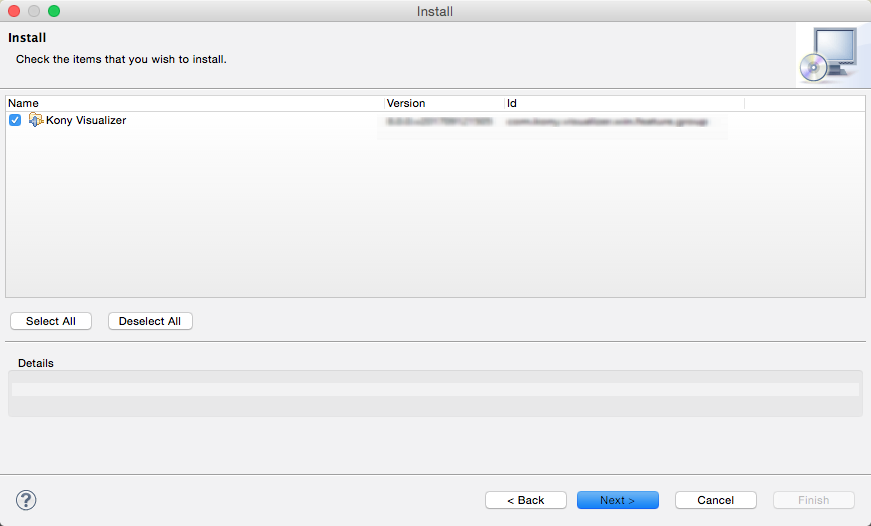
Task: Click the blurred version cell of Kony Visualizer
Action: (439, 121)
